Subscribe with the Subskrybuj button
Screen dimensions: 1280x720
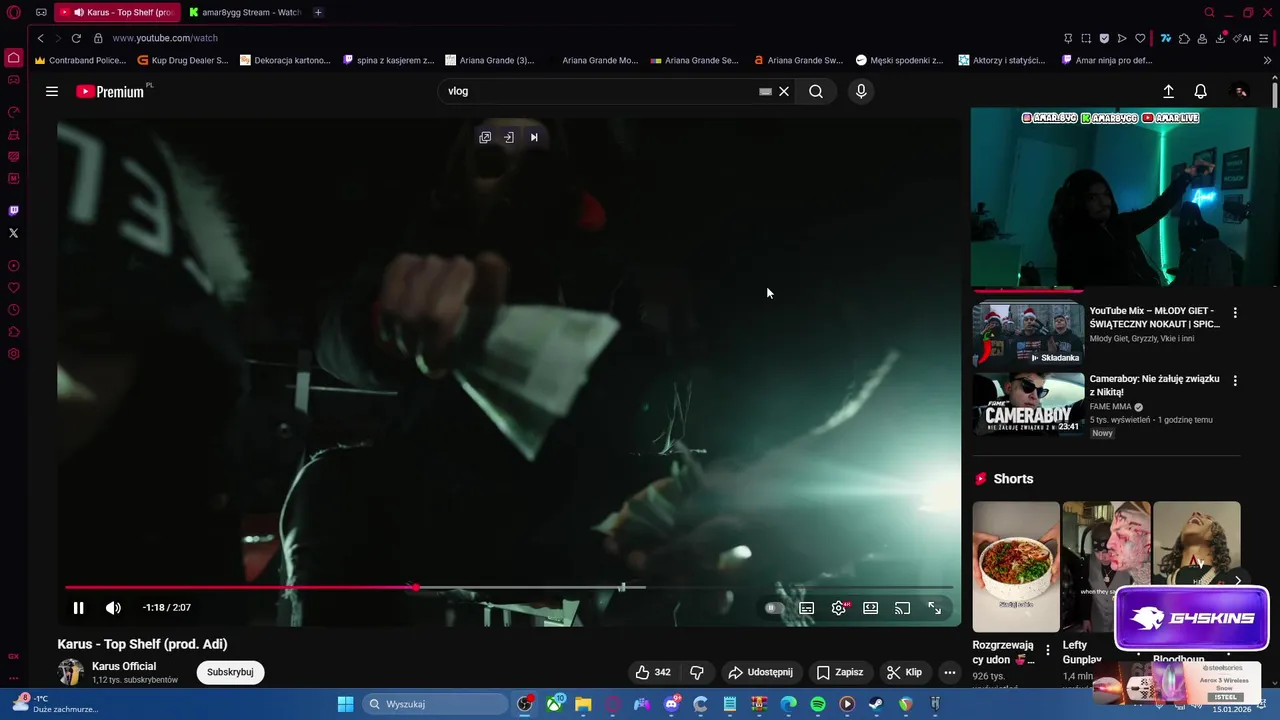tap(230, 672)
